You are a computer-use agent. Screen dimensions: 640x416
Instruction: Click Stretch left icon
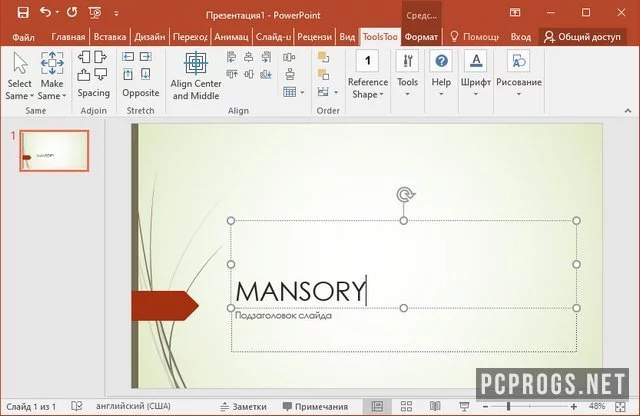point(128,56)
